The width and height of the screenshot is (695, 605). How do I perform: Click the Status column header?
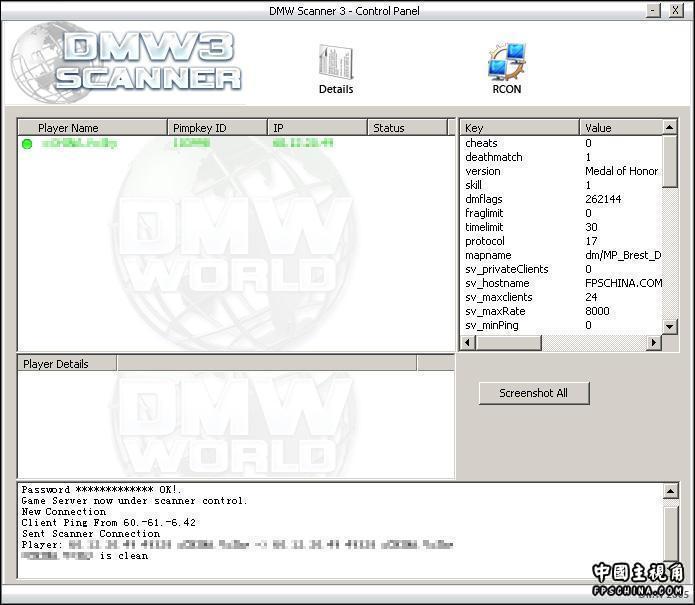pos(407,128)
